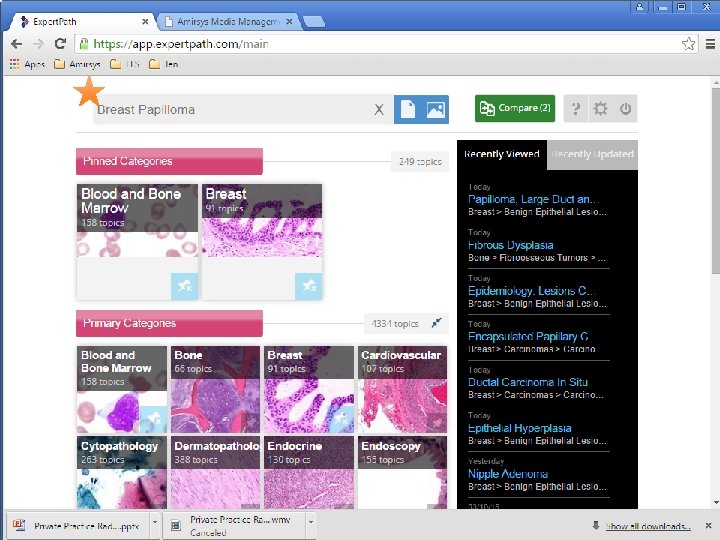Clear the Breast Papilloma search text
Viewport: 720px width, 540px height.
378,109
